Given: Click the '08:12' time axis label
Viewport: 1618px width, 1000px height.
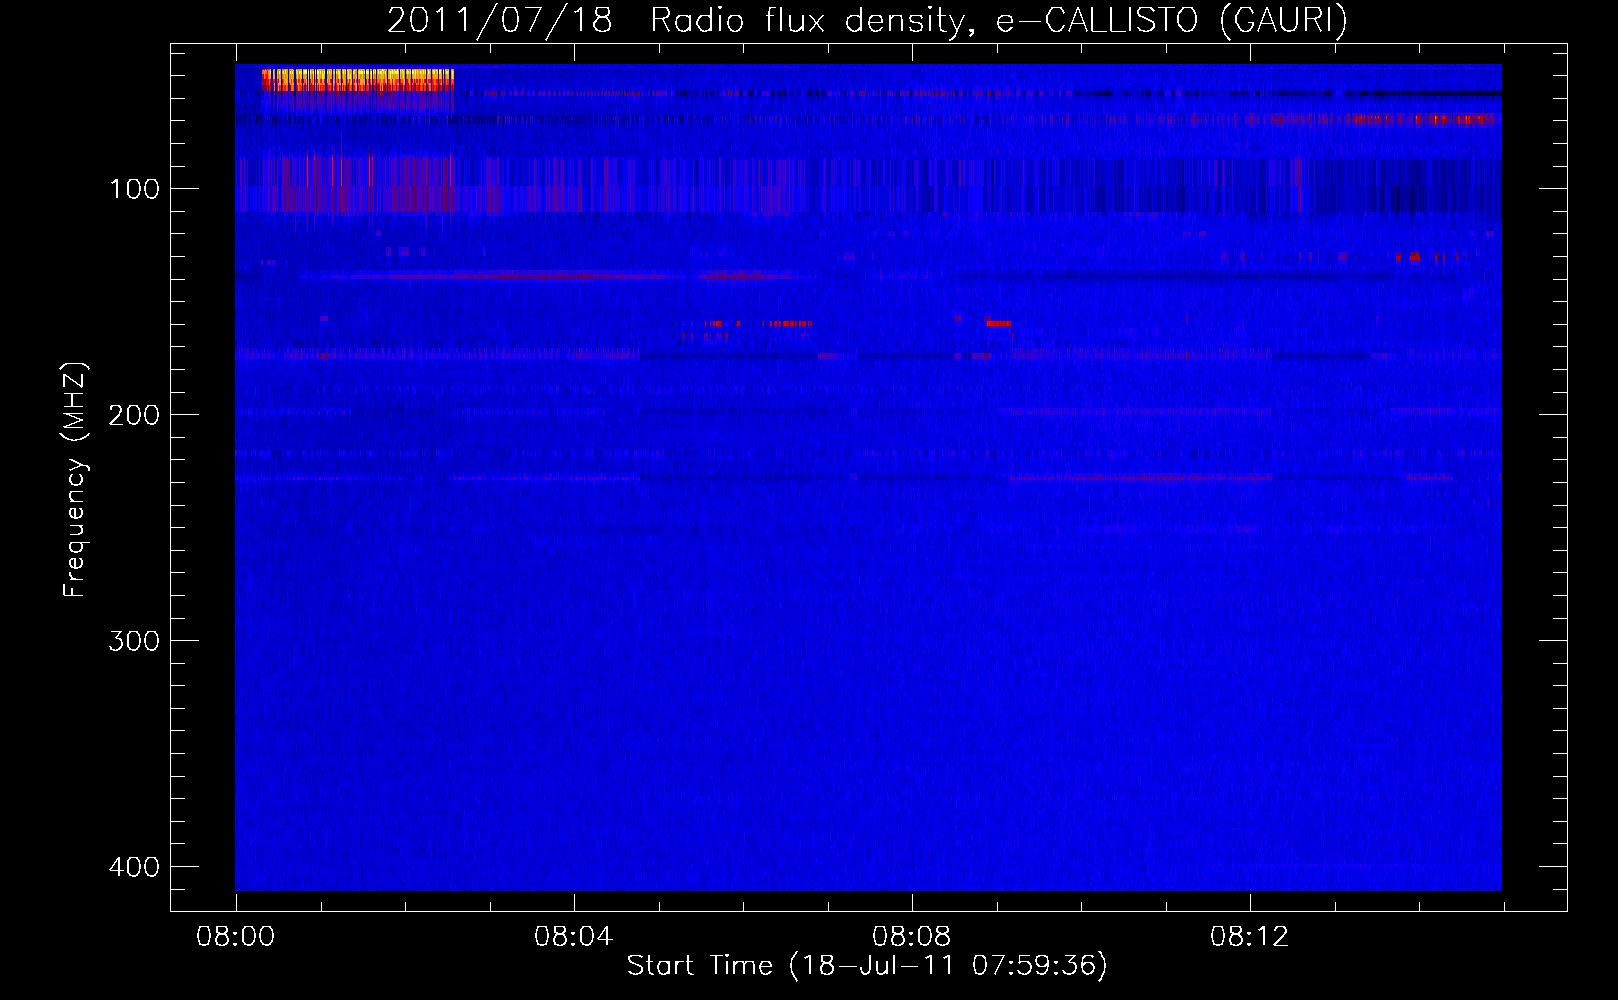Looking at the screenshot, I should 1250,937.
